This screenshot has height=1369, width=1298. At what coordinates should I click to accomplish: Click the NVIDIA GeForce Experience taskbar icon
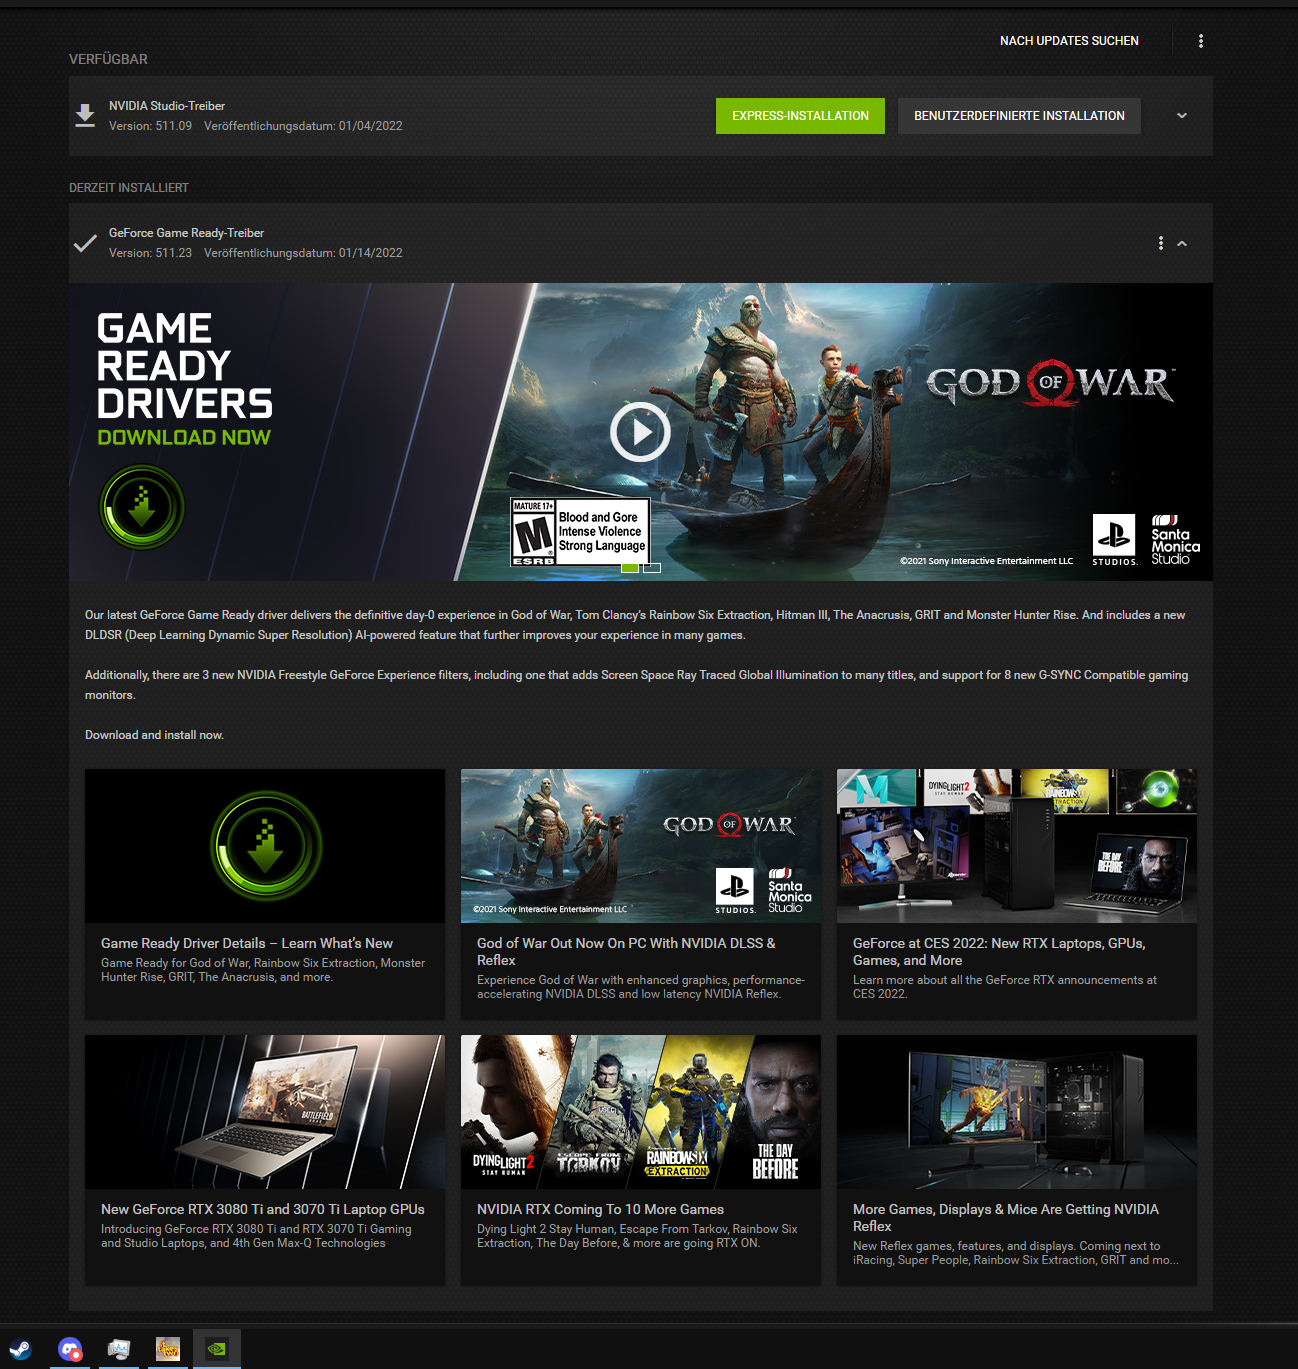[x=216, y=1349]
